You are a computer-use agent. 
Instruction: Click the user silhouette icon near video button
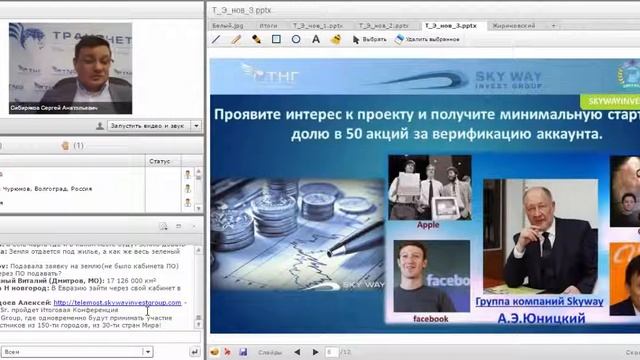coord(100,126)
